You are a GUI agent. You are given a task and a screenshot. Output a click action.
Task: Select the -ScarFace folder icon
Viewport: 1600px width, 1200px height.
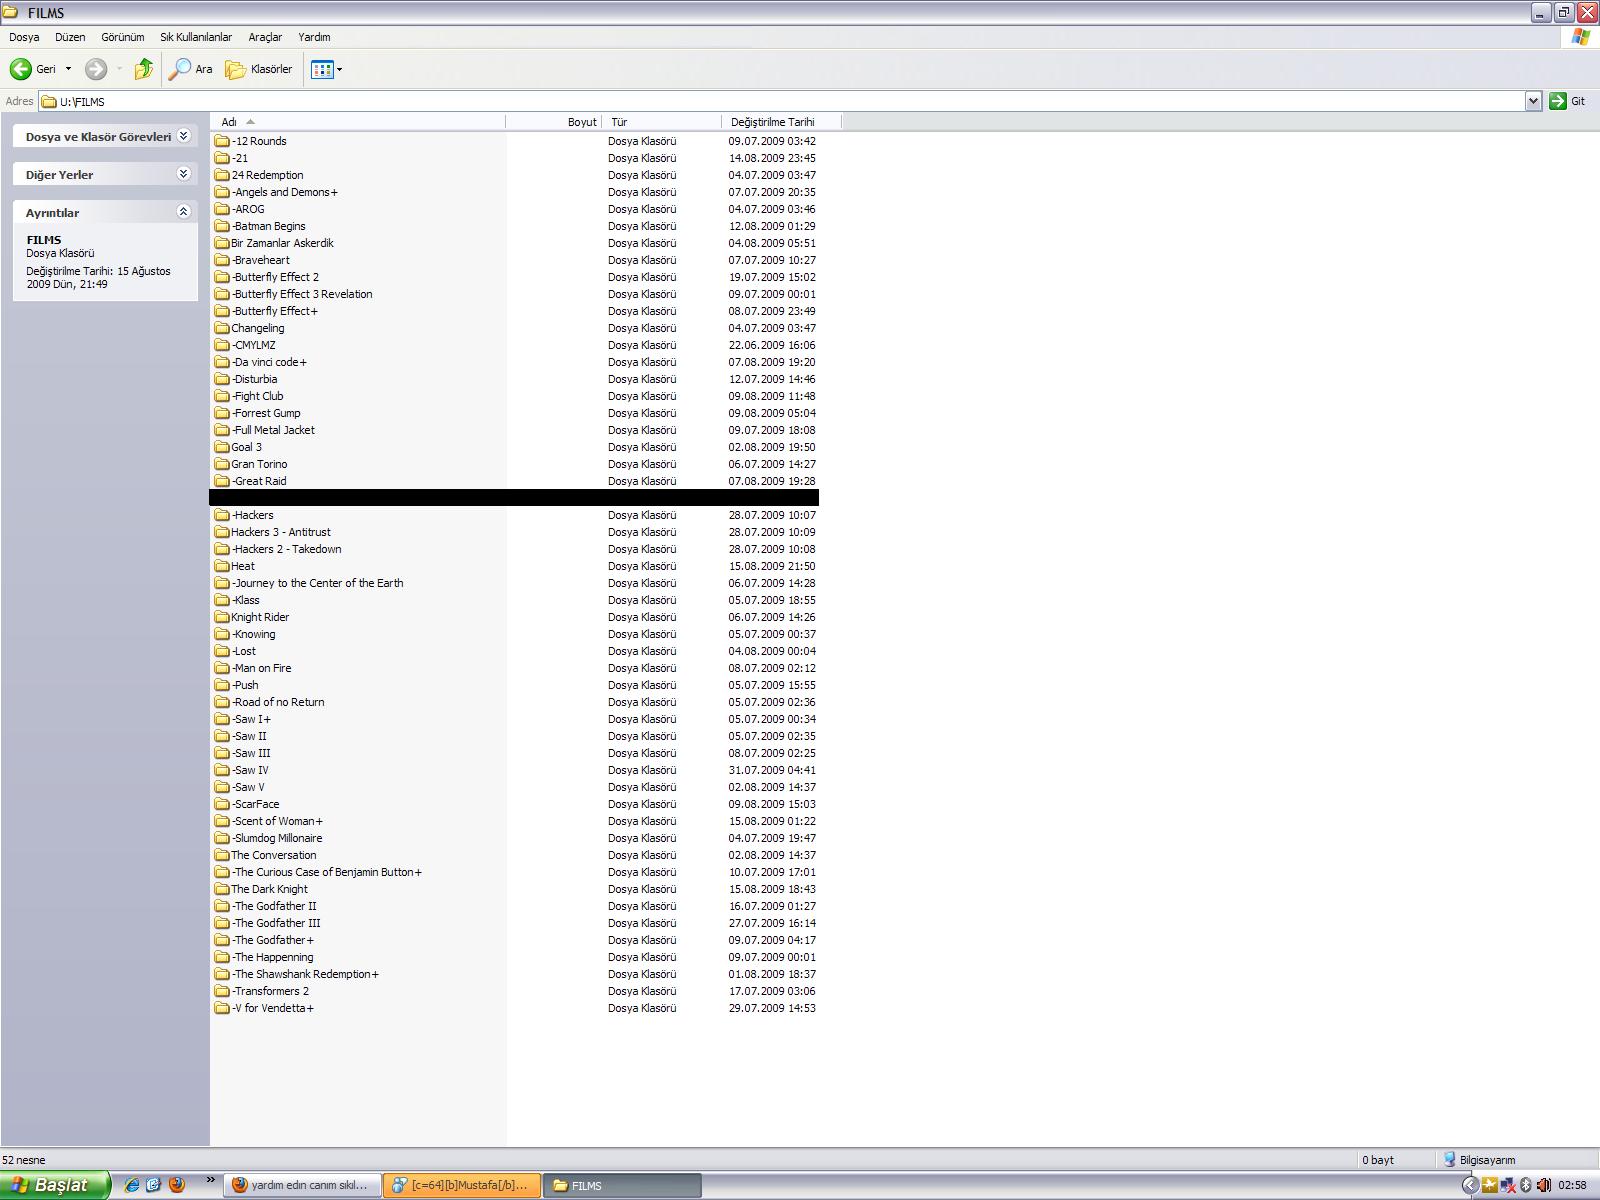click(x=222, y=804)
